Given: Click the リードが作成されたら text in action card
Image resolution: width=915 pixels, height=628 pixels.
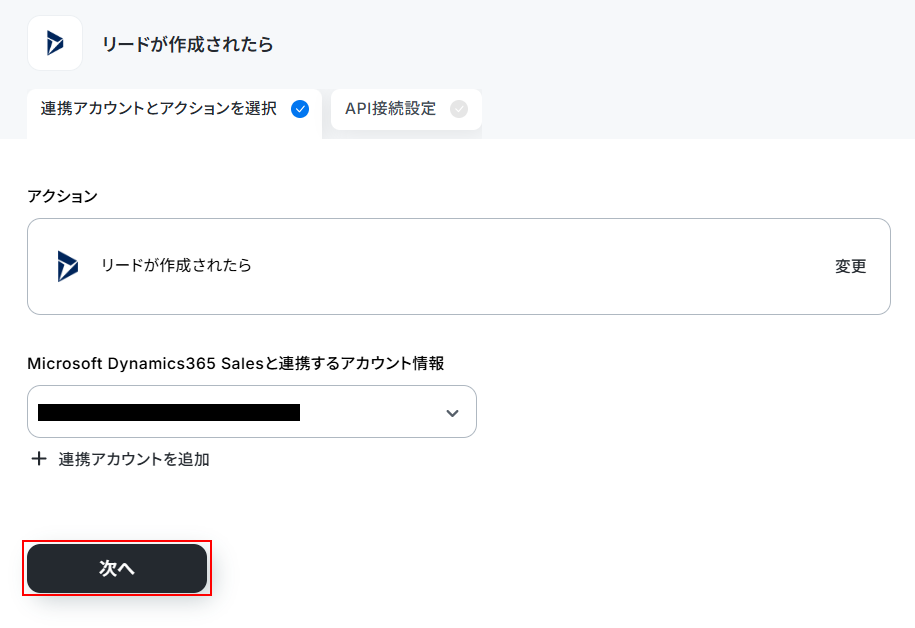Looking at the screenshot, I should pos(176,266).
